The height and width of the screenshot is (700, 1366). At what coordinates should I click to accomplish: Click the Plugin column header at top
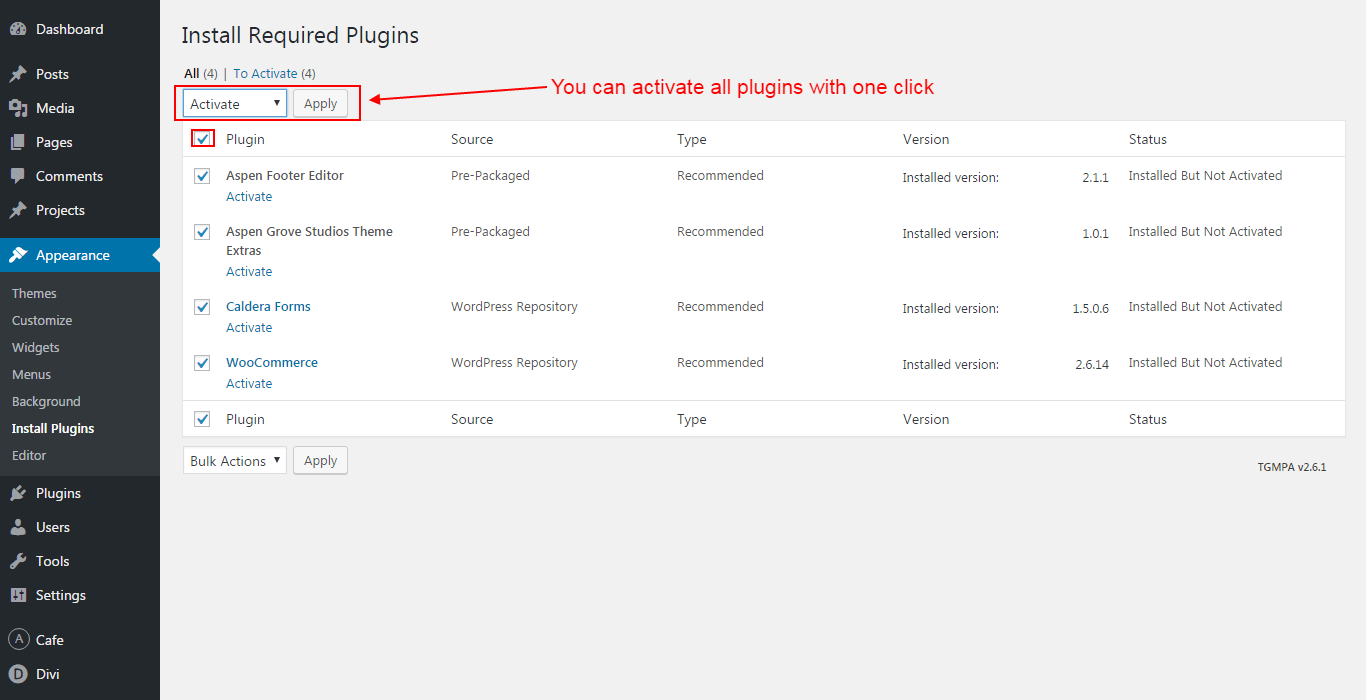(x=245, y=139)
